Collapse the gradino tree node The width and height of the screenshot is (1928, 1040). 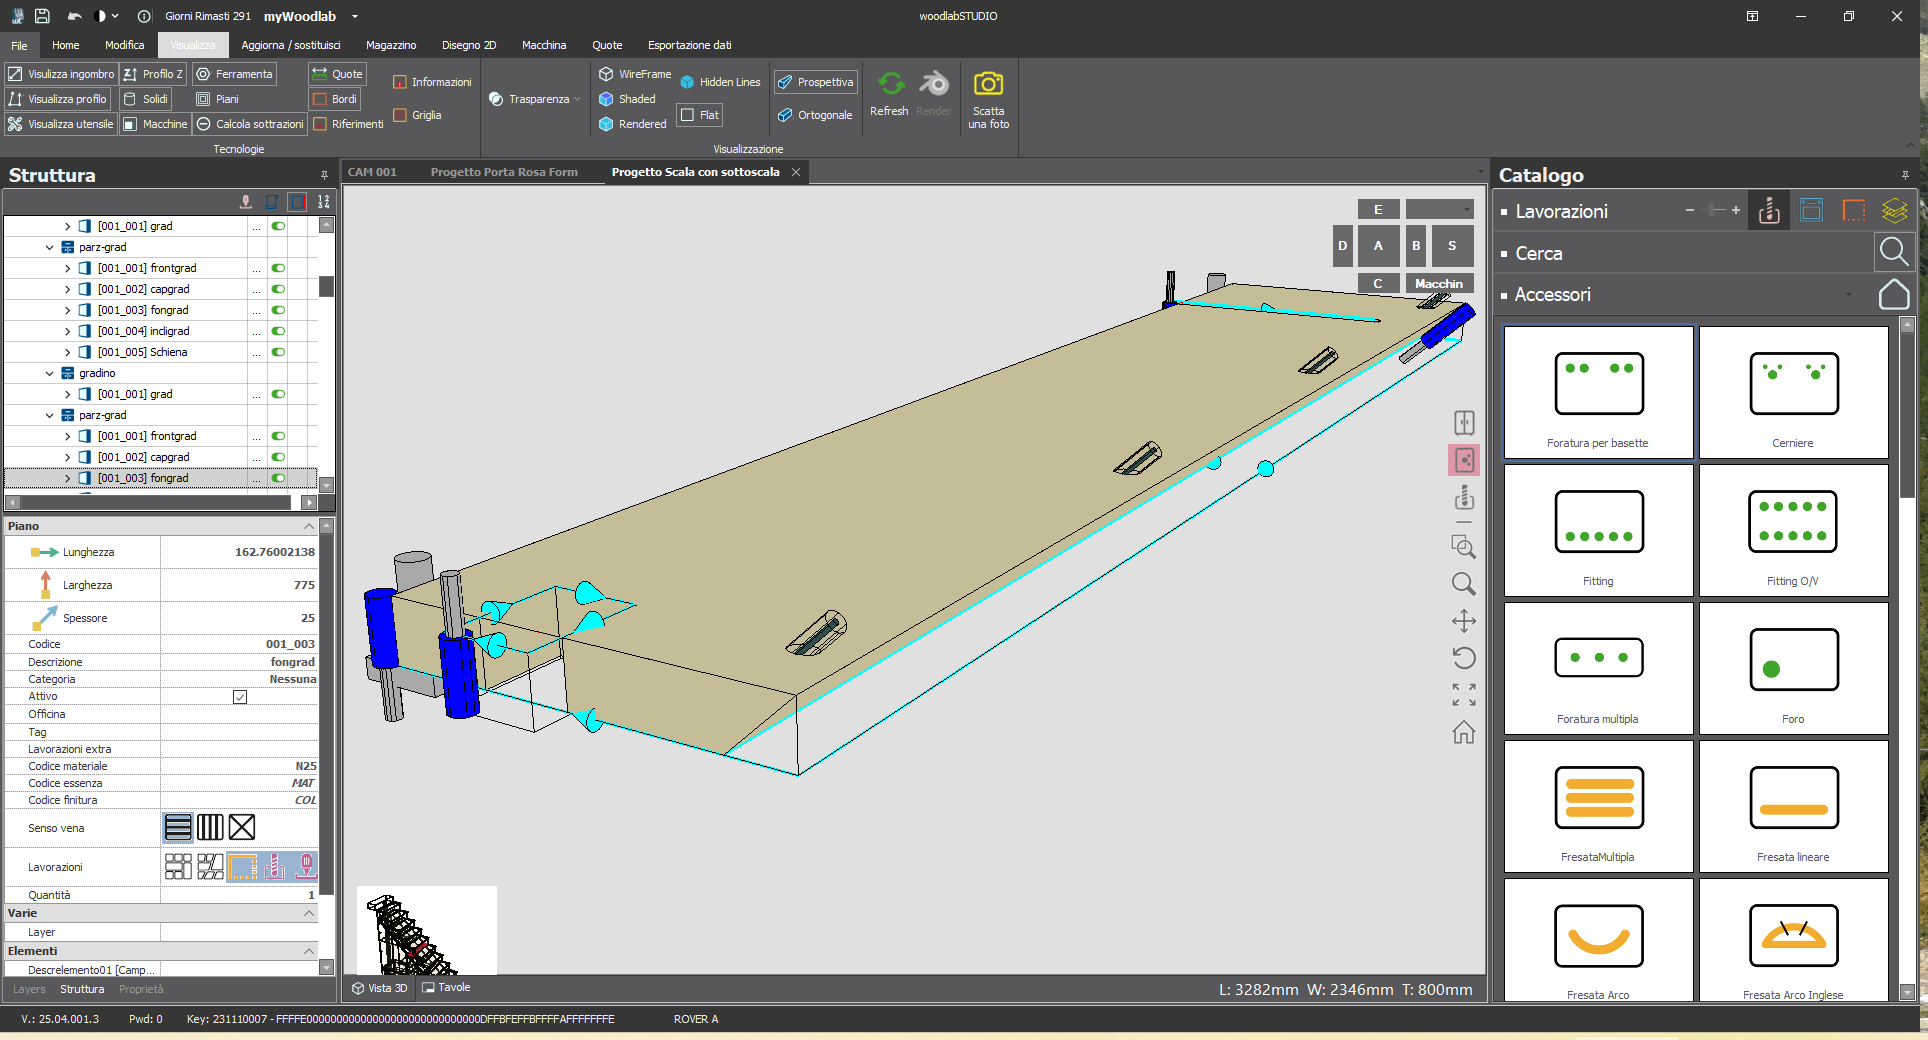coord(50,373)
